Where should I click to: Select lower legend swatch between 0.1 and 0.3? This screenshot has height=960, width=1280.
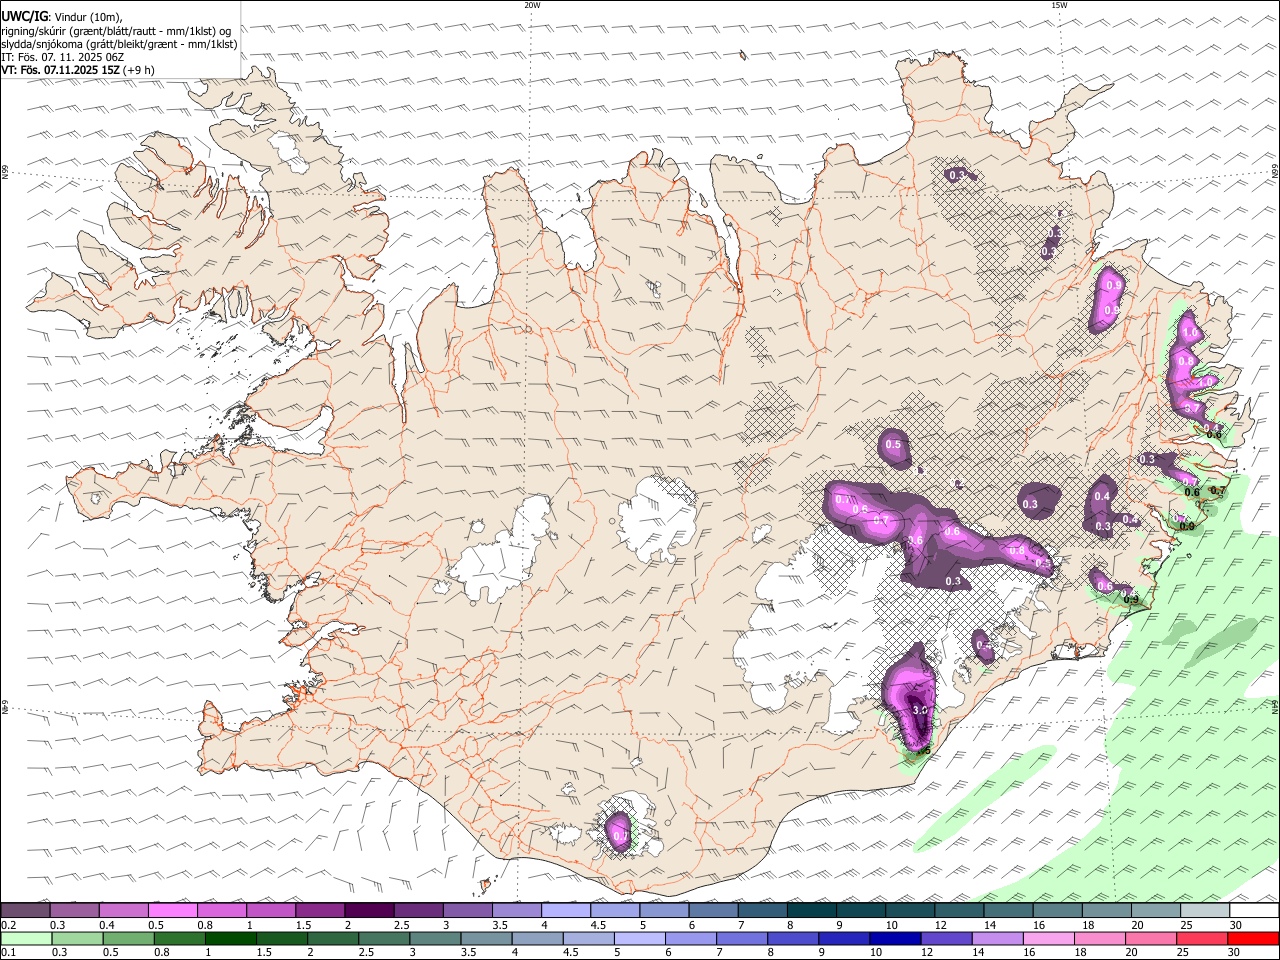click(26, 938)
